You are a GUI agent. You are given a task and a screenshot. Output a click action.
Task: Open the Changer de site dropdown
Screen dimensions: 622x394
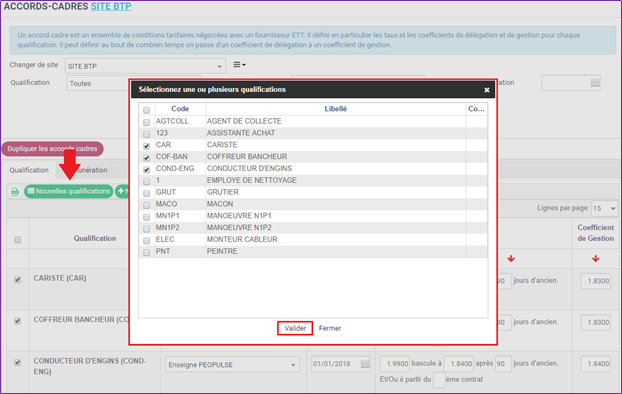coord(145,66)
